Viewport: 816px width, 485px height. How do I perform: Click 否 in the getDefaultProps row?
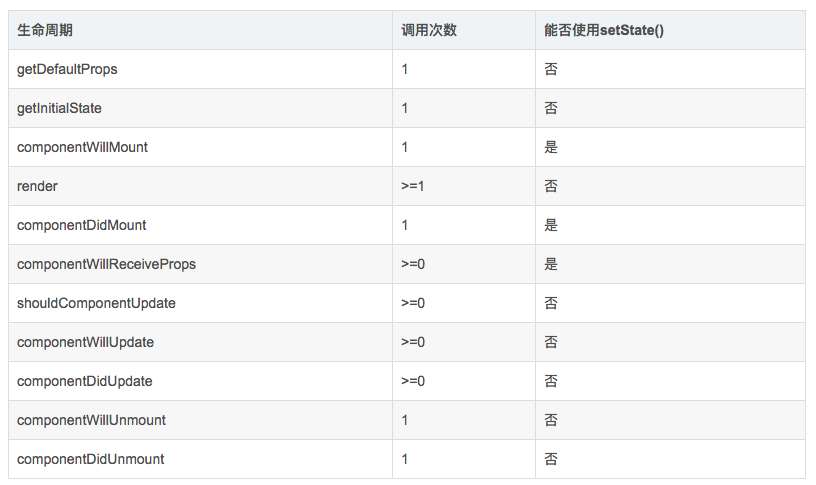(x=551, y=69)
